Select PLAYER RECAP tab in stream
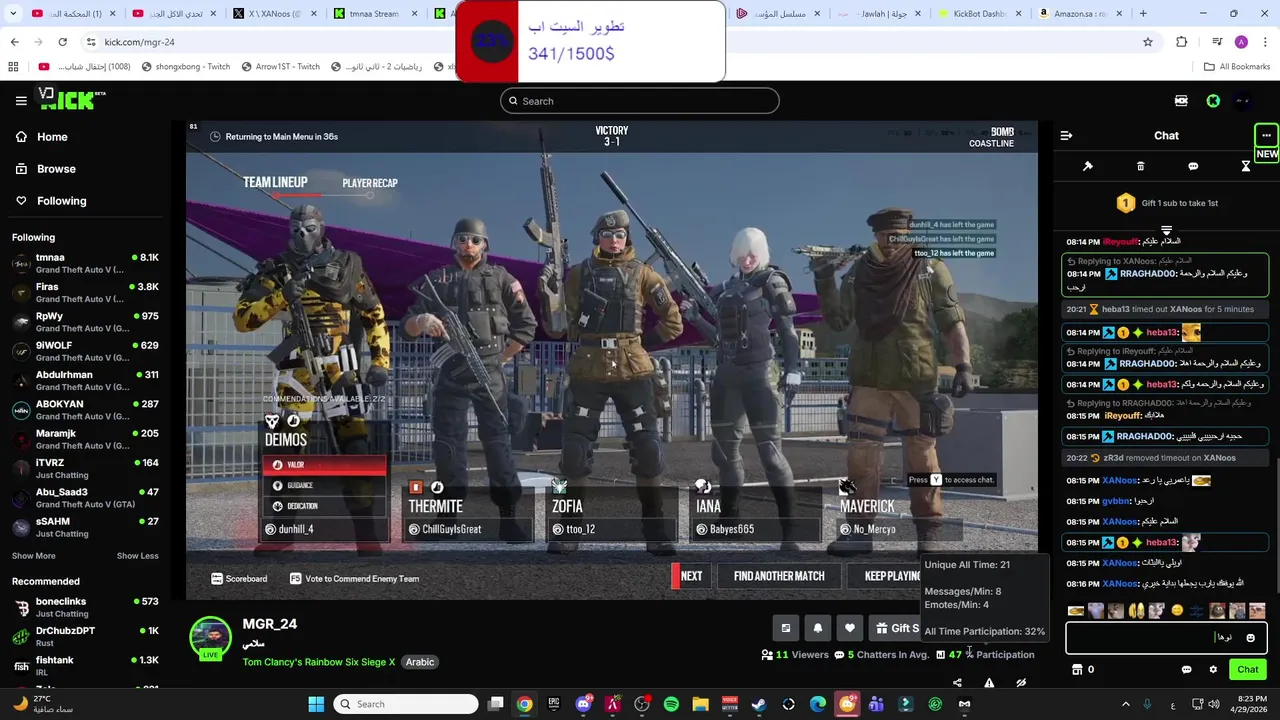Screen dimensions: 1280x720 coord(370,183)
